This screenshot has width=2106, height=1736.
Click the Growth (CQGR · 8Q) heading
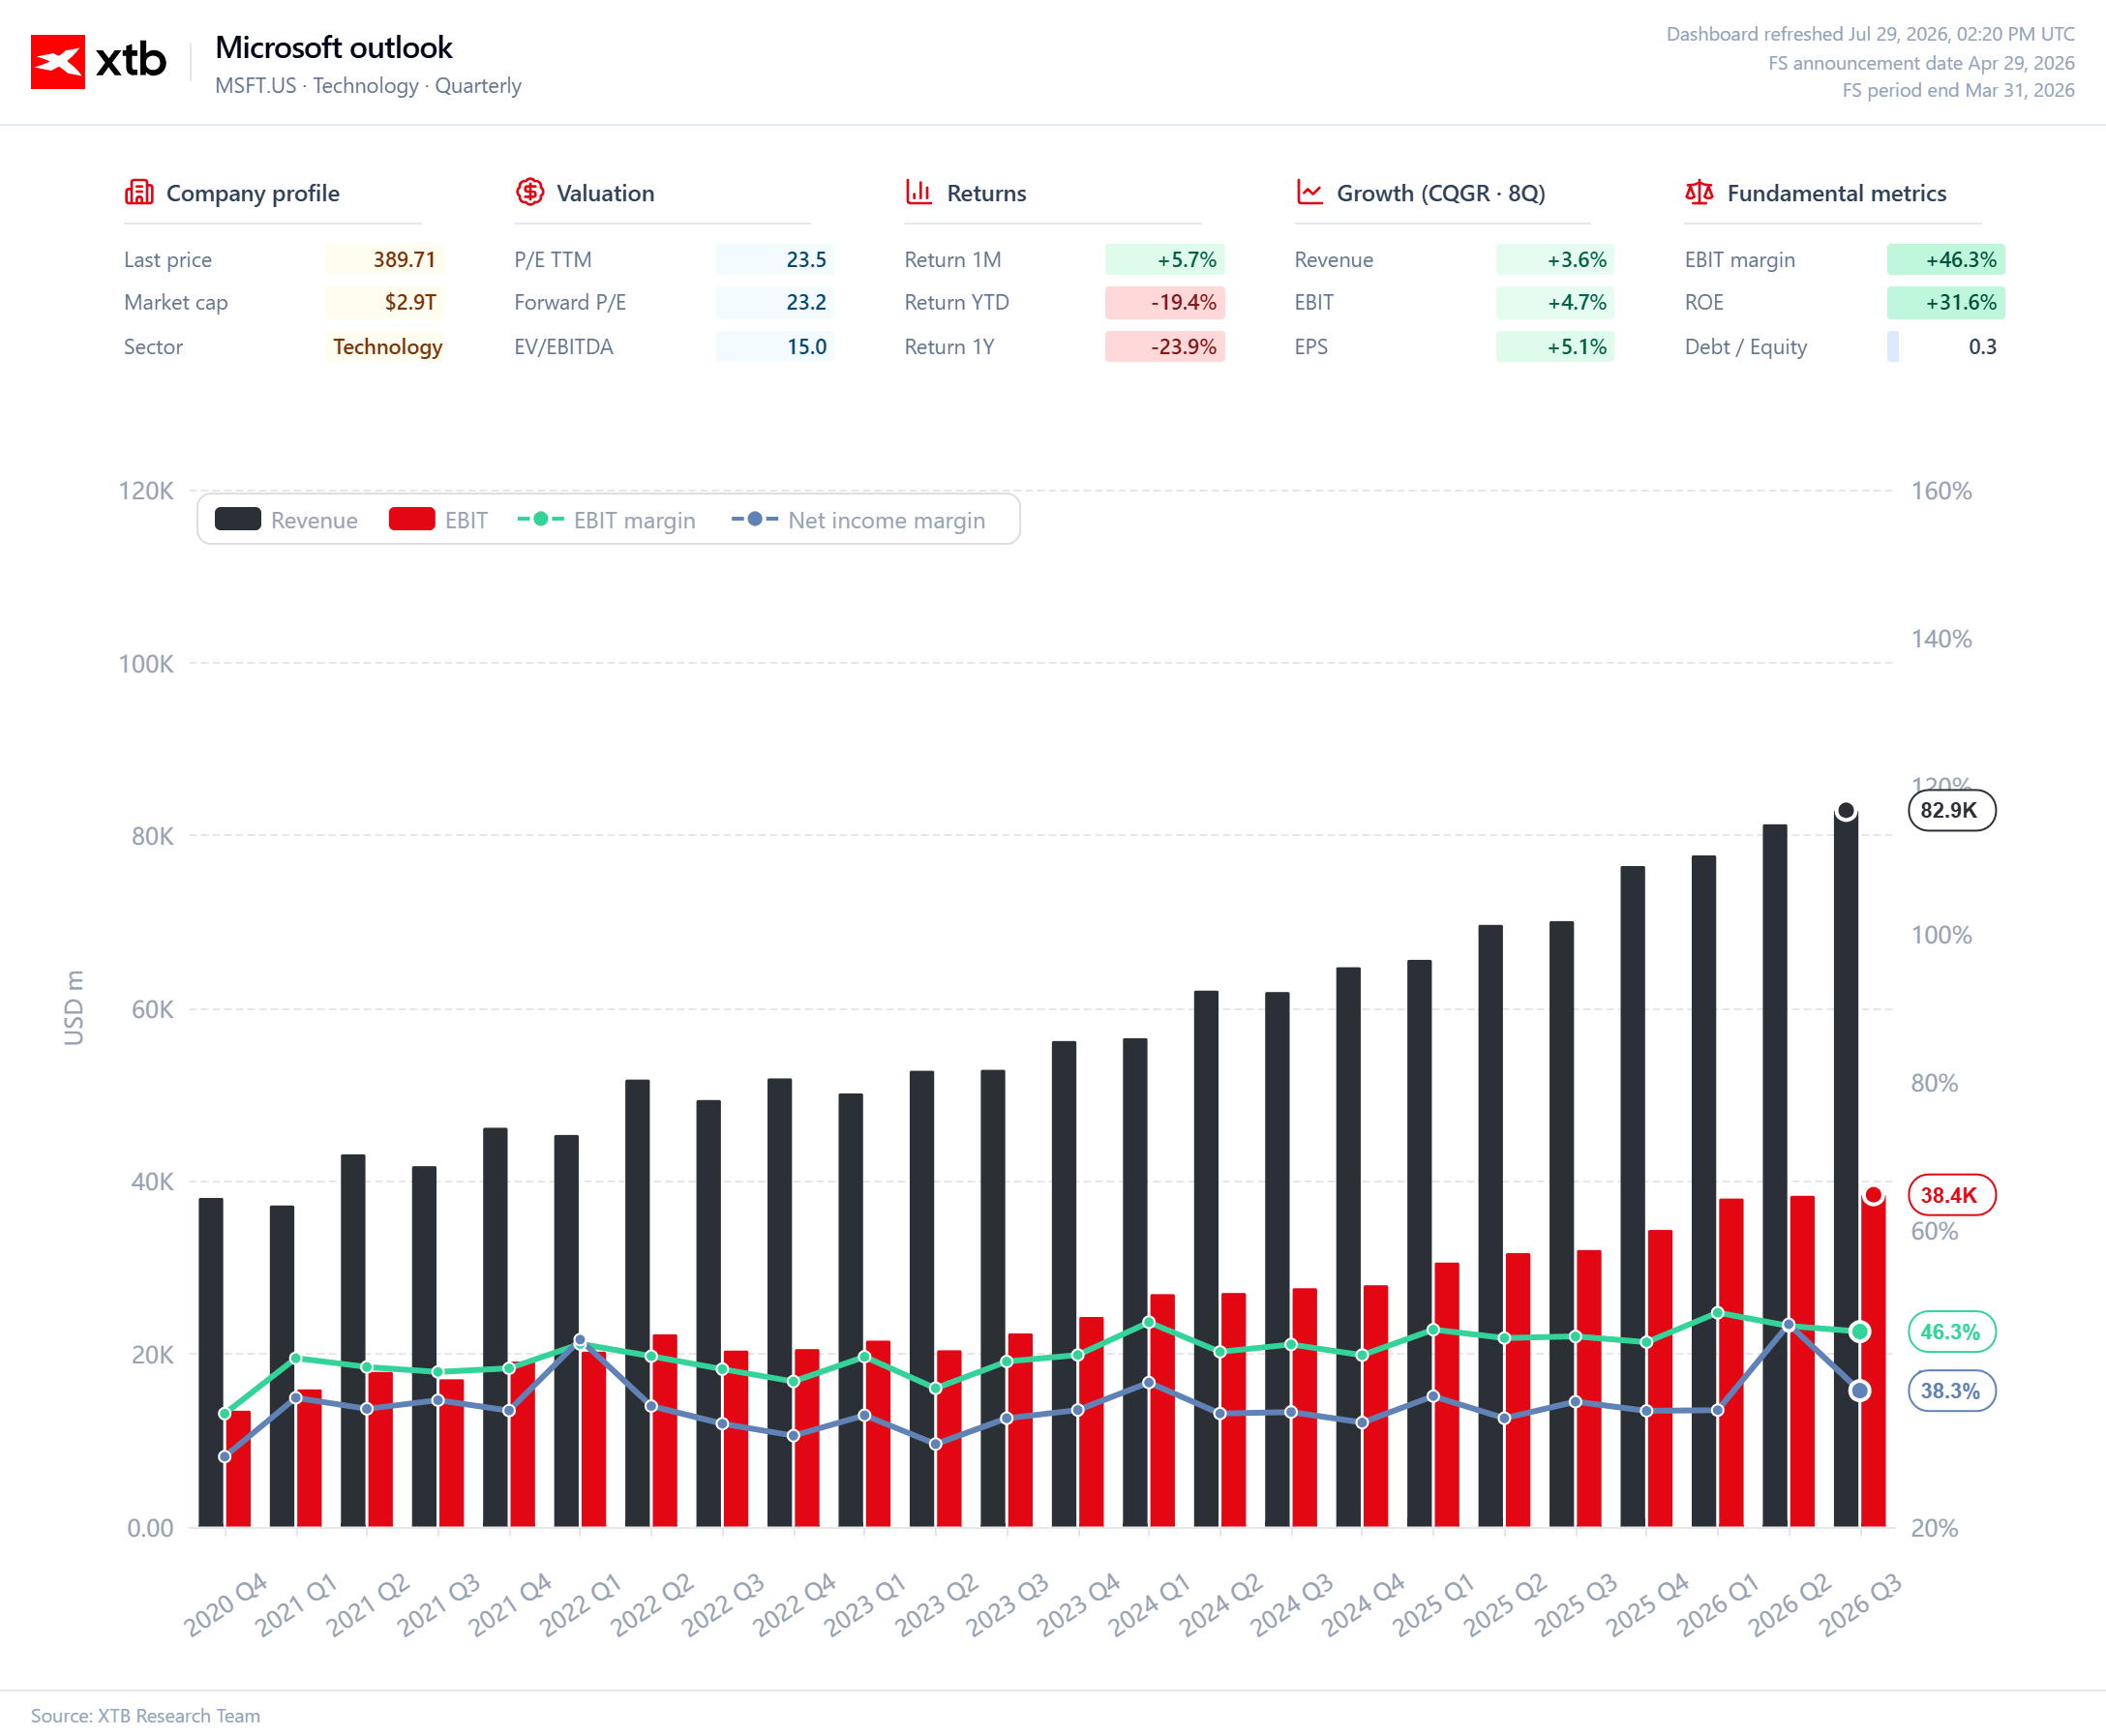pos(1441,193)
